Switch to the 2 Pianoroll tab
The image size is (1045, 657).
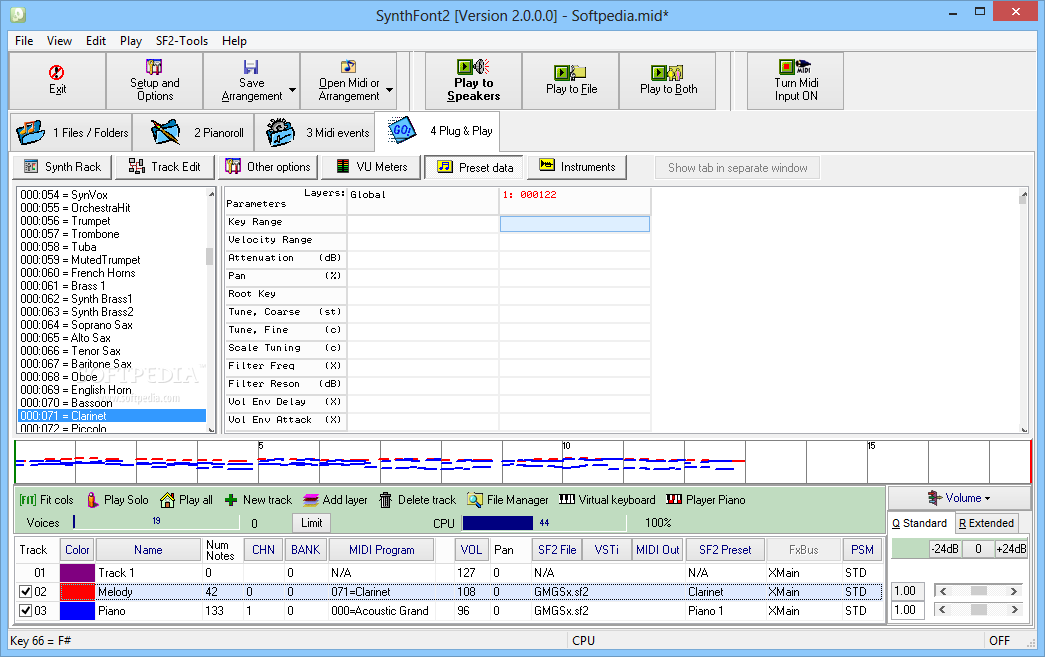click(x=193, y=133)
